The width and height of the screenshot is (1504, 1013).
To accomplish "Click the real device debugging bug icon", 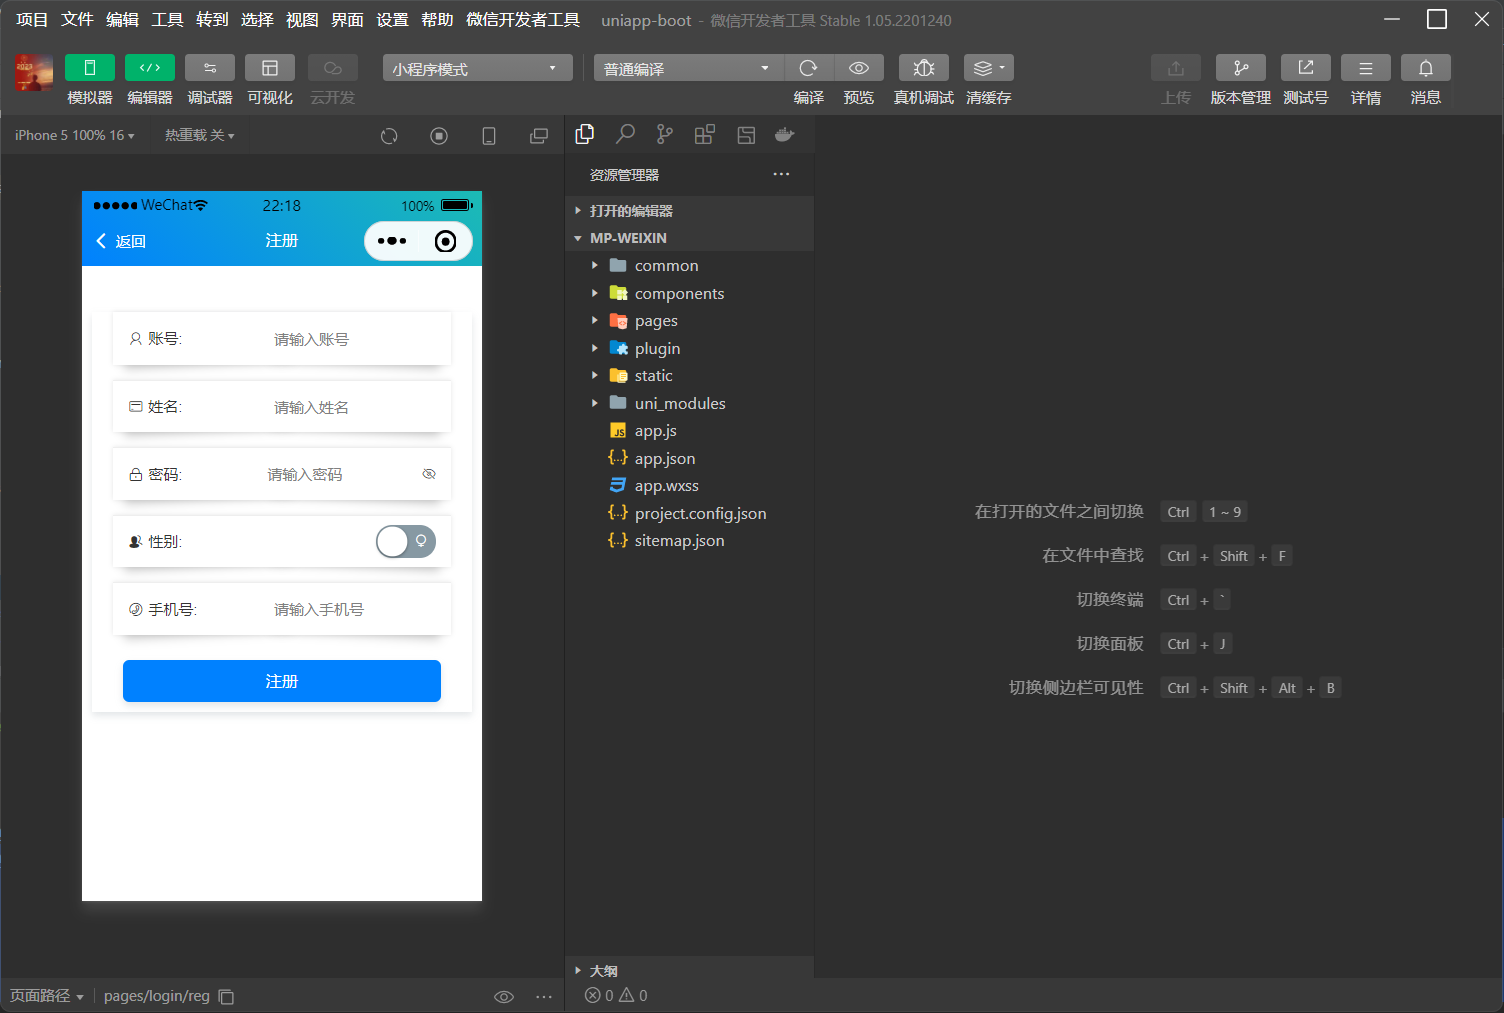I will click(924, 68).
